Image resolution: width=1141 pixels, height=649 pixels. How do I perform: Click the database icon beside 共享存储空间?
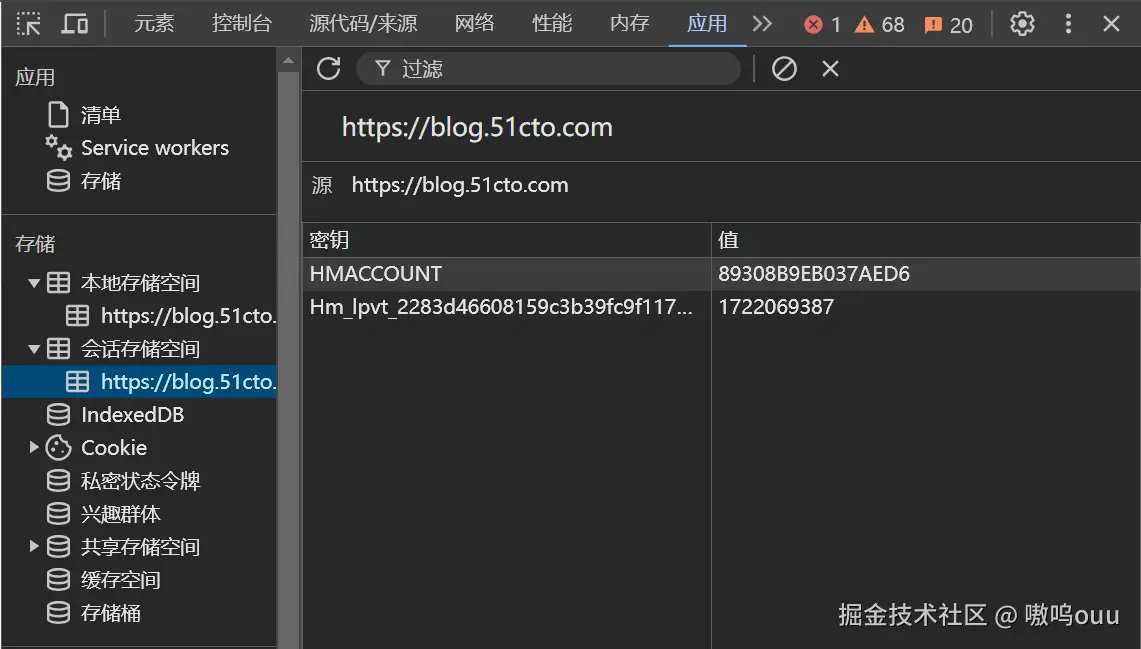click(x=58, y=547)
